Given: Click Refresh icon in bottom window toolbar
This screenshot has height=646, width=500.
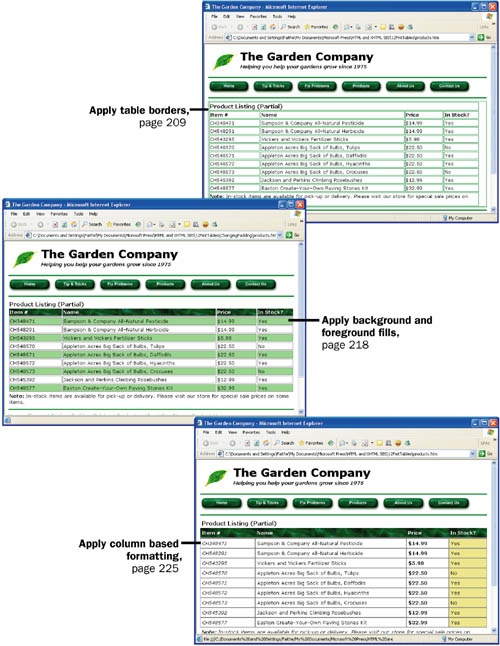Looking at the screenshot, I should coord(257,443).
